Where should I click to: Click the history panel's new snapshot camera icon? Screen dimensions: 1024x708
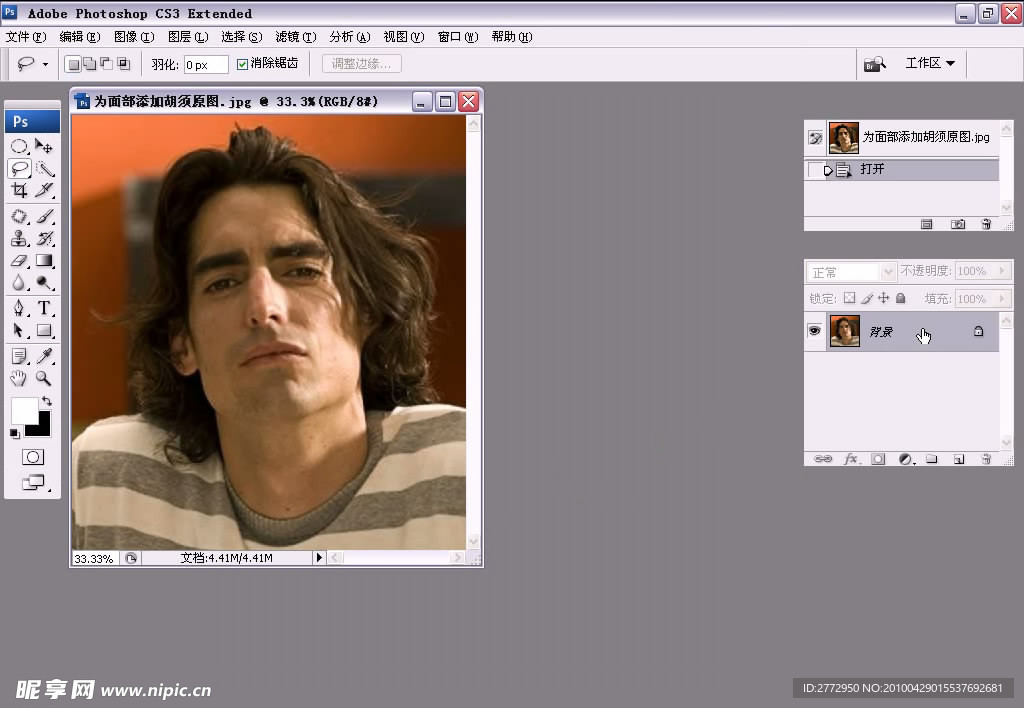958,224
